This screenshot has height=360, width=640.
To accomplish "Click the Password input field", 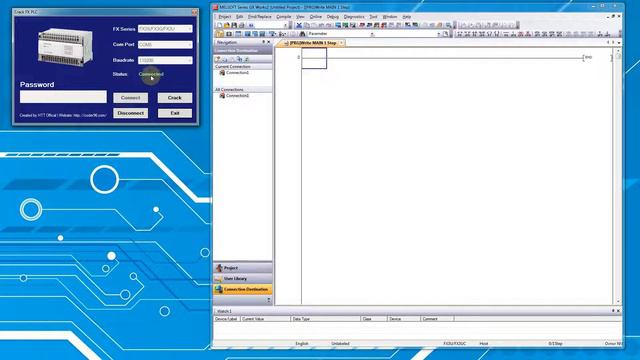I will coord(63,97).
